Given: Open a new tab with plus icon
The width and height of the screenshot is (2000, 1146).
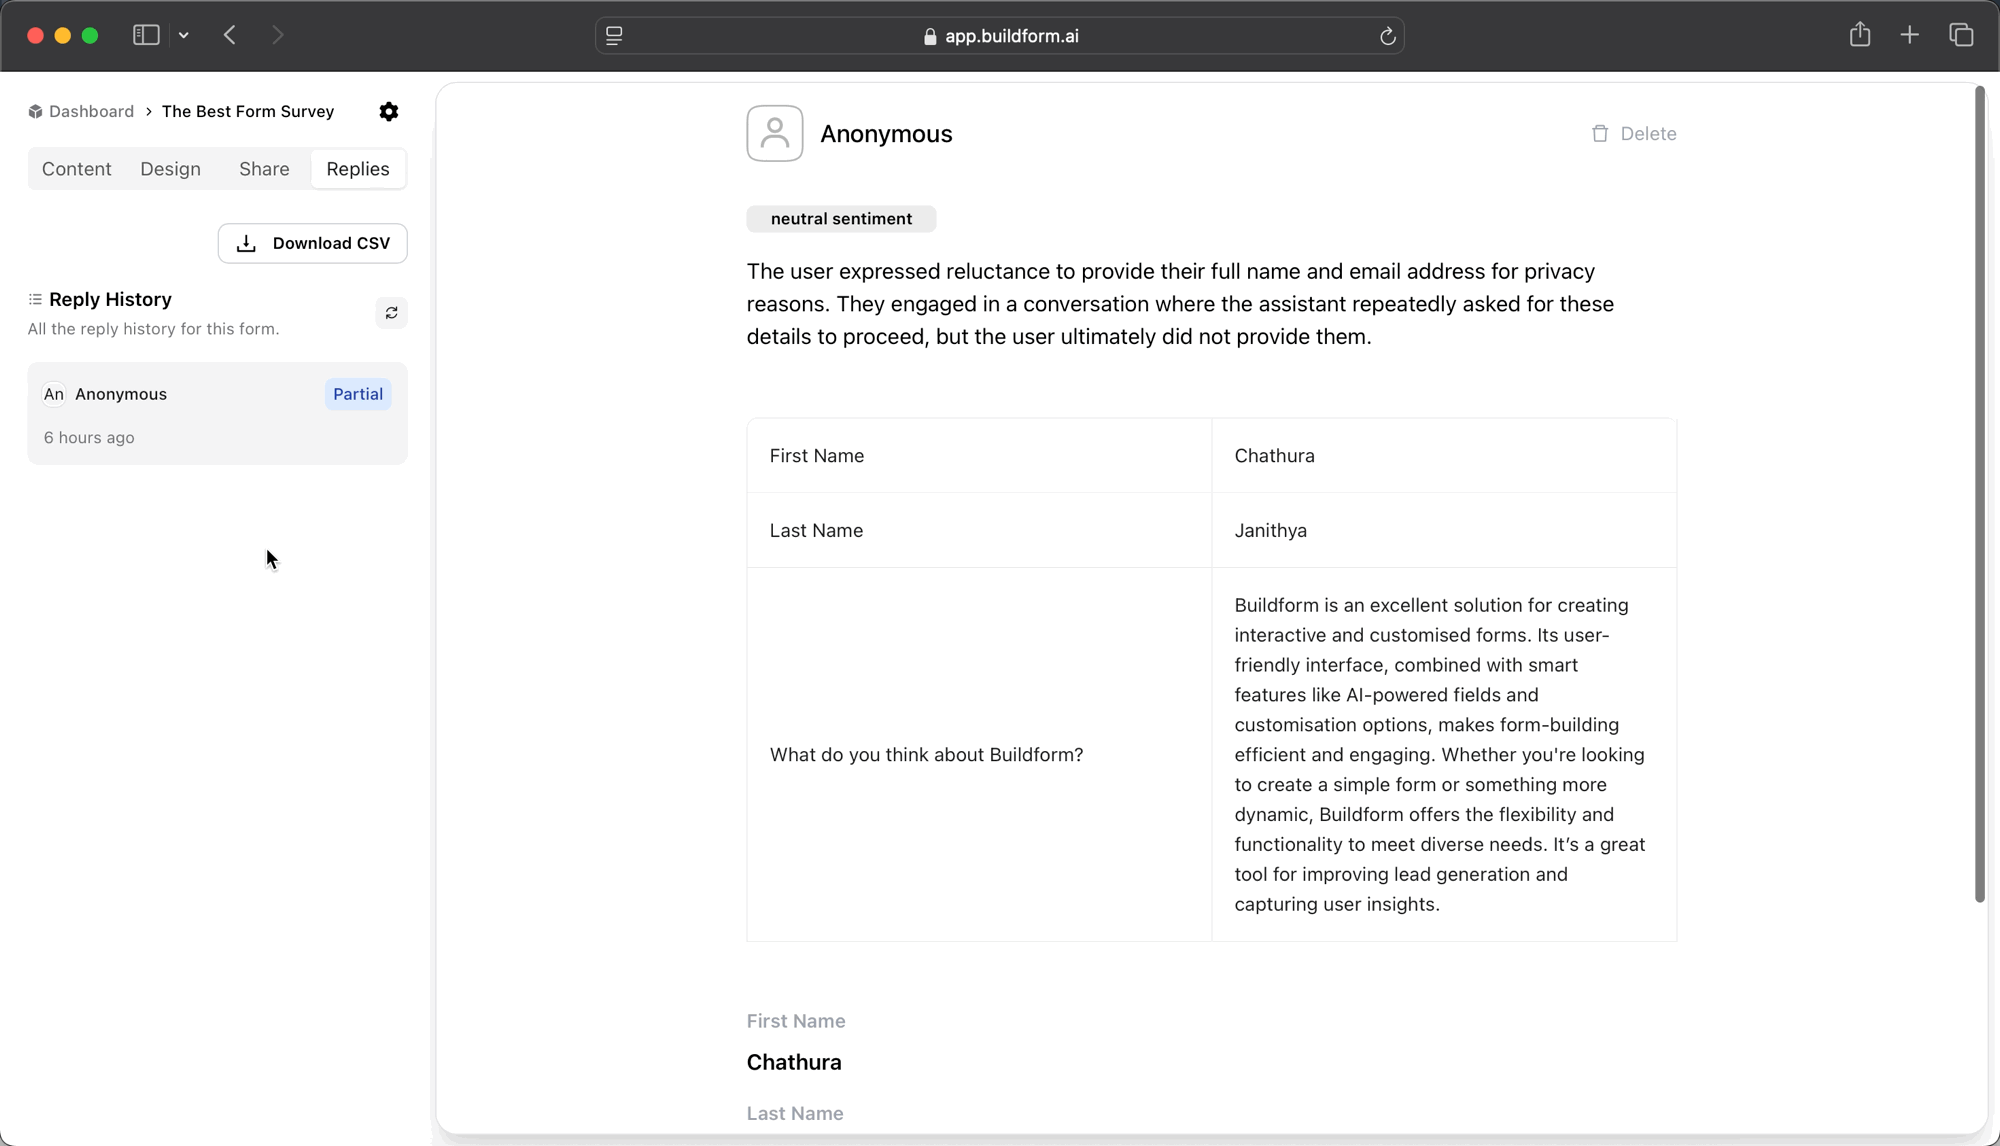Looking at the screenshot, I should 1910,35.
